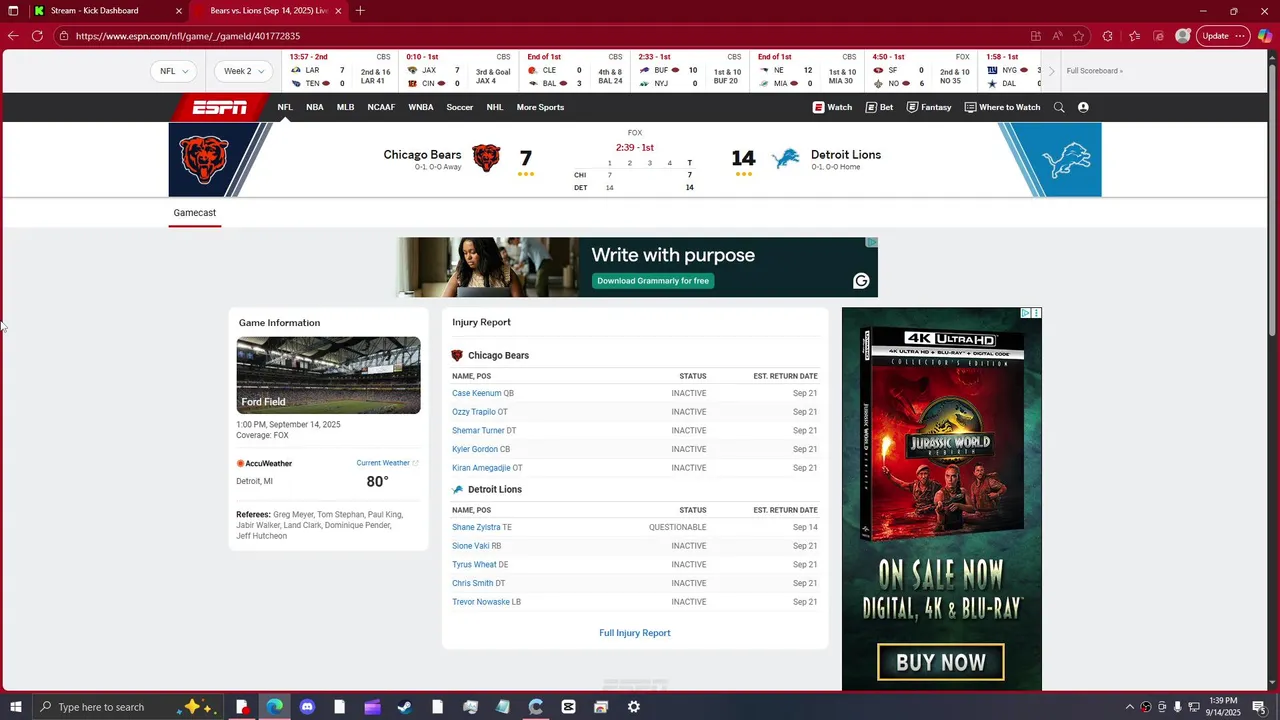Open Discord from the taskbar
The height and width of the screenshot is (720, 1280).
(x=307, y=707)
